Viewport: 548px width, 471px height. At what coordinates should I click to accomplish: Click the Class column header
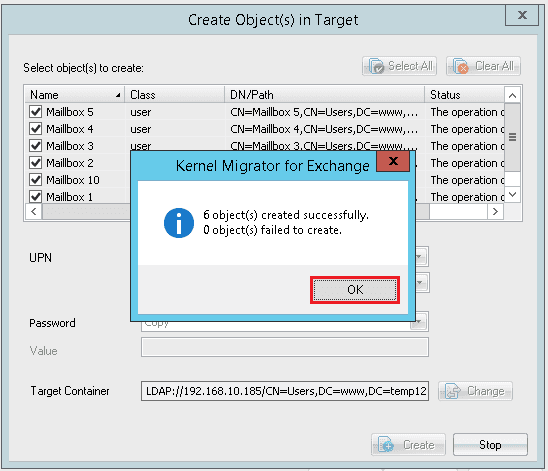click(174, 95)
